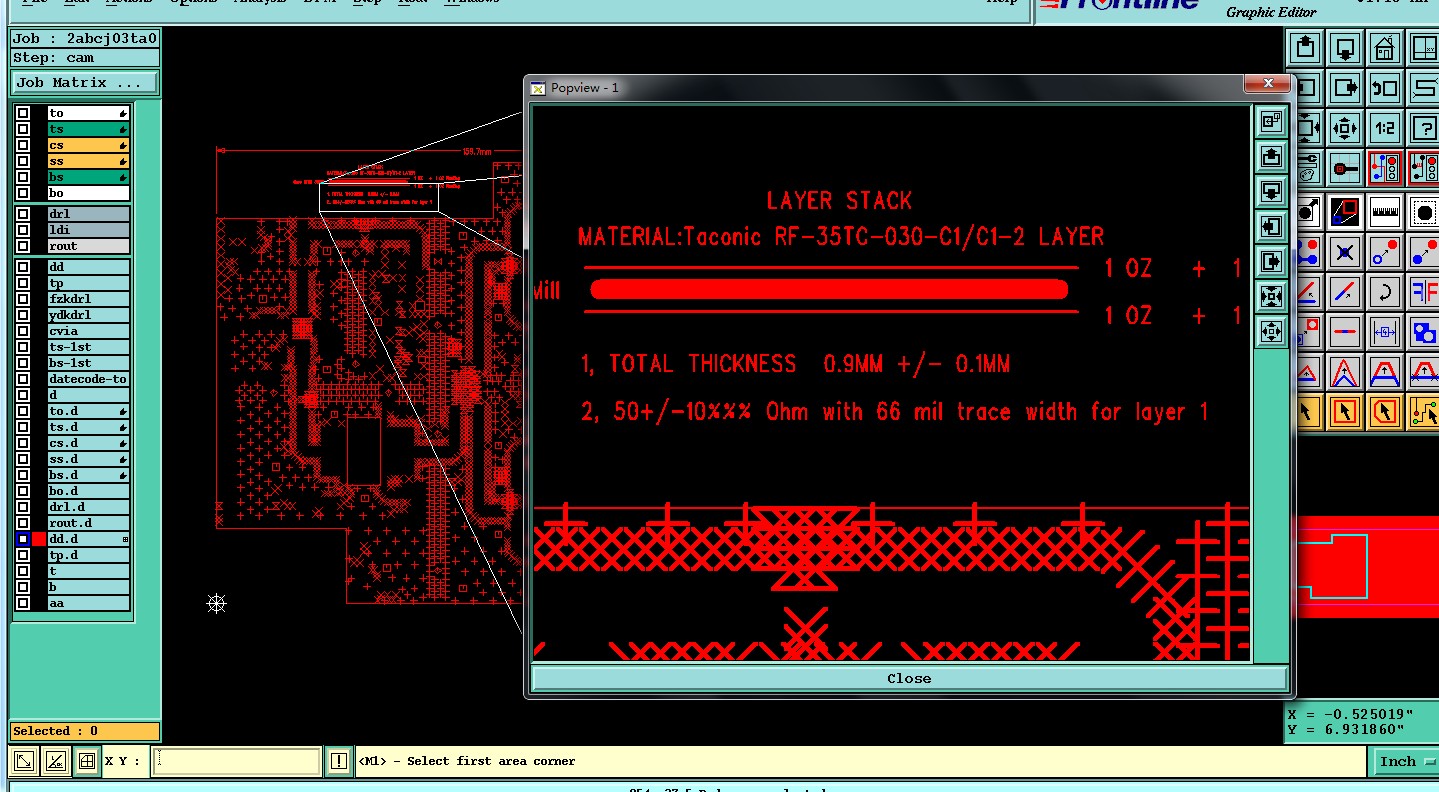Click Popview zoom out arrows icon
Screen dimensions: 1439x792
(x=1271, y=331)
